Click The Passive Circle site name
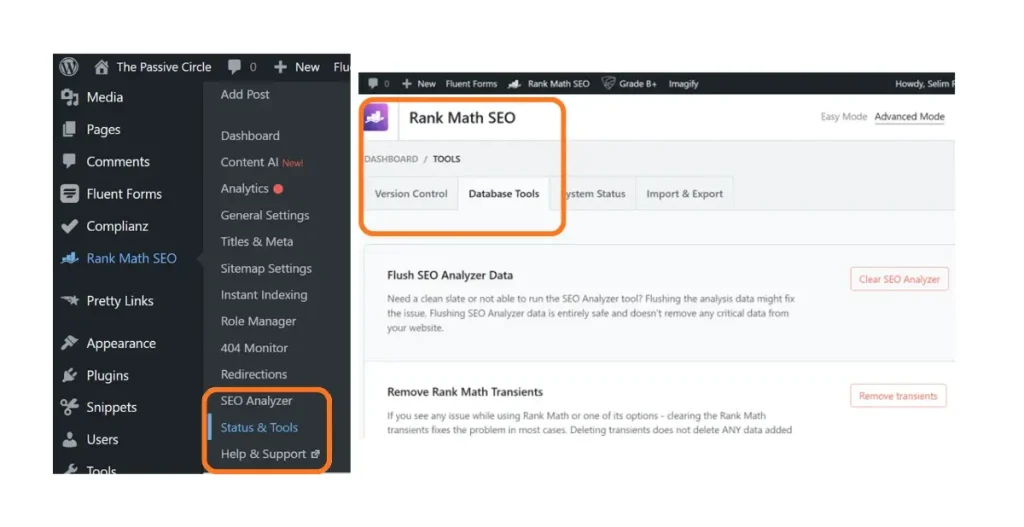 164,67
